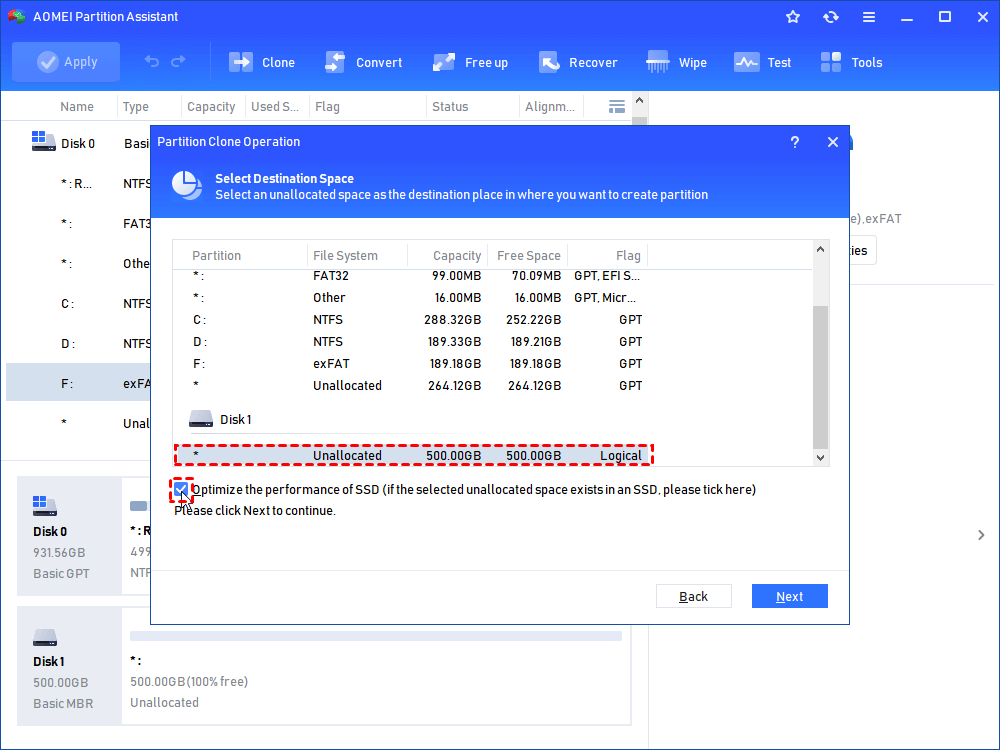Viewport: 1000px width, 750px height.
Task: Open the Clone tool
Action: pos(262,62)
